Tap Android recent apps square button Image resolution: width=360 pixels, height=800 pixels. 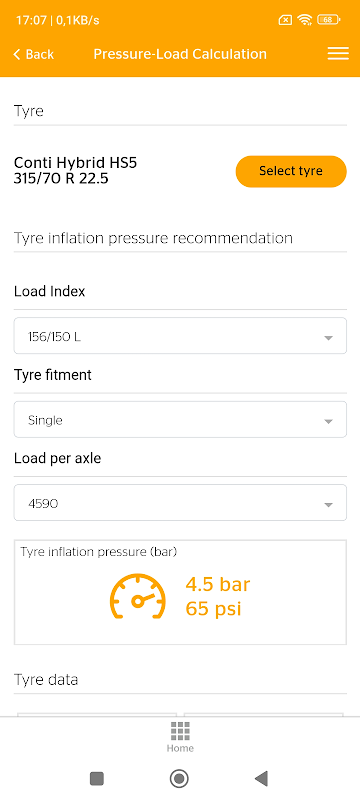96,778
